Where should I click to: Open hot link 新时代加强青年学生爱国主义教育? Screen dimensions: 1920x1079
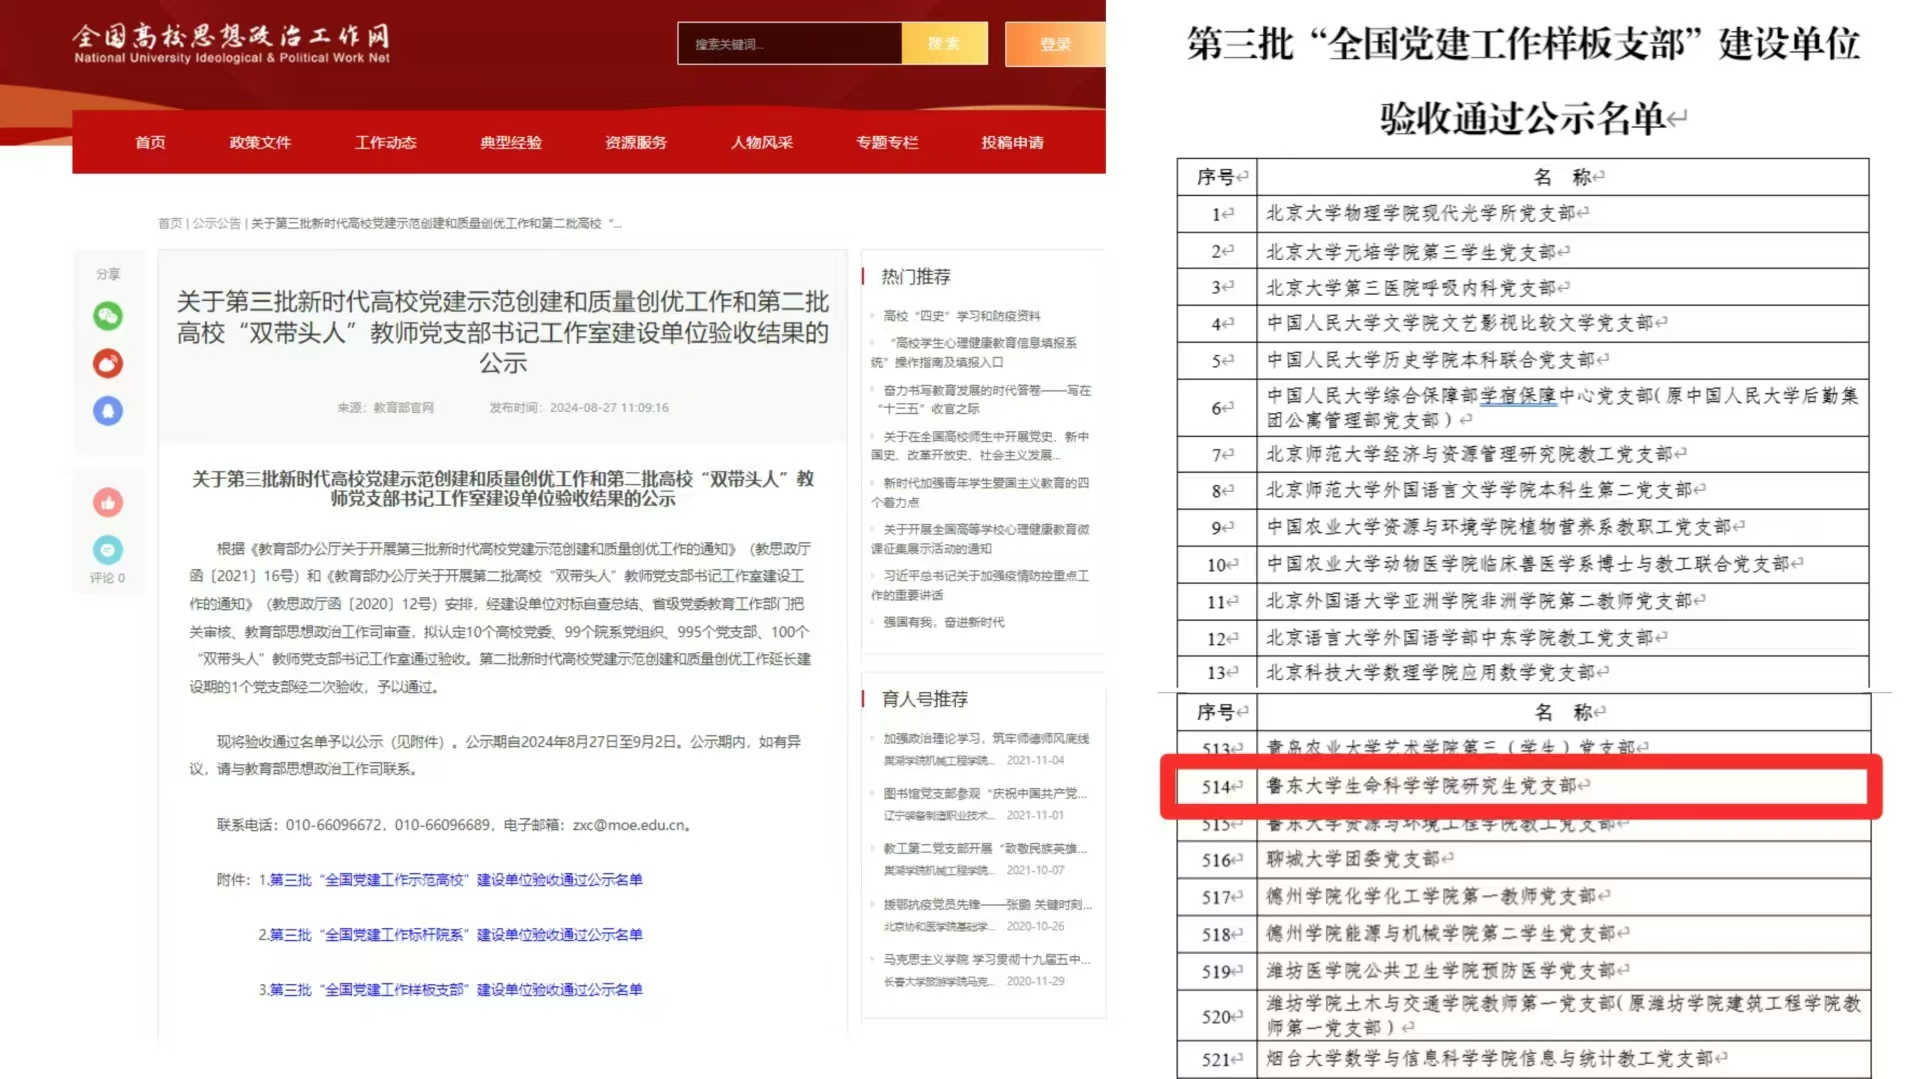pyautogui.click(x=979, y=492)
